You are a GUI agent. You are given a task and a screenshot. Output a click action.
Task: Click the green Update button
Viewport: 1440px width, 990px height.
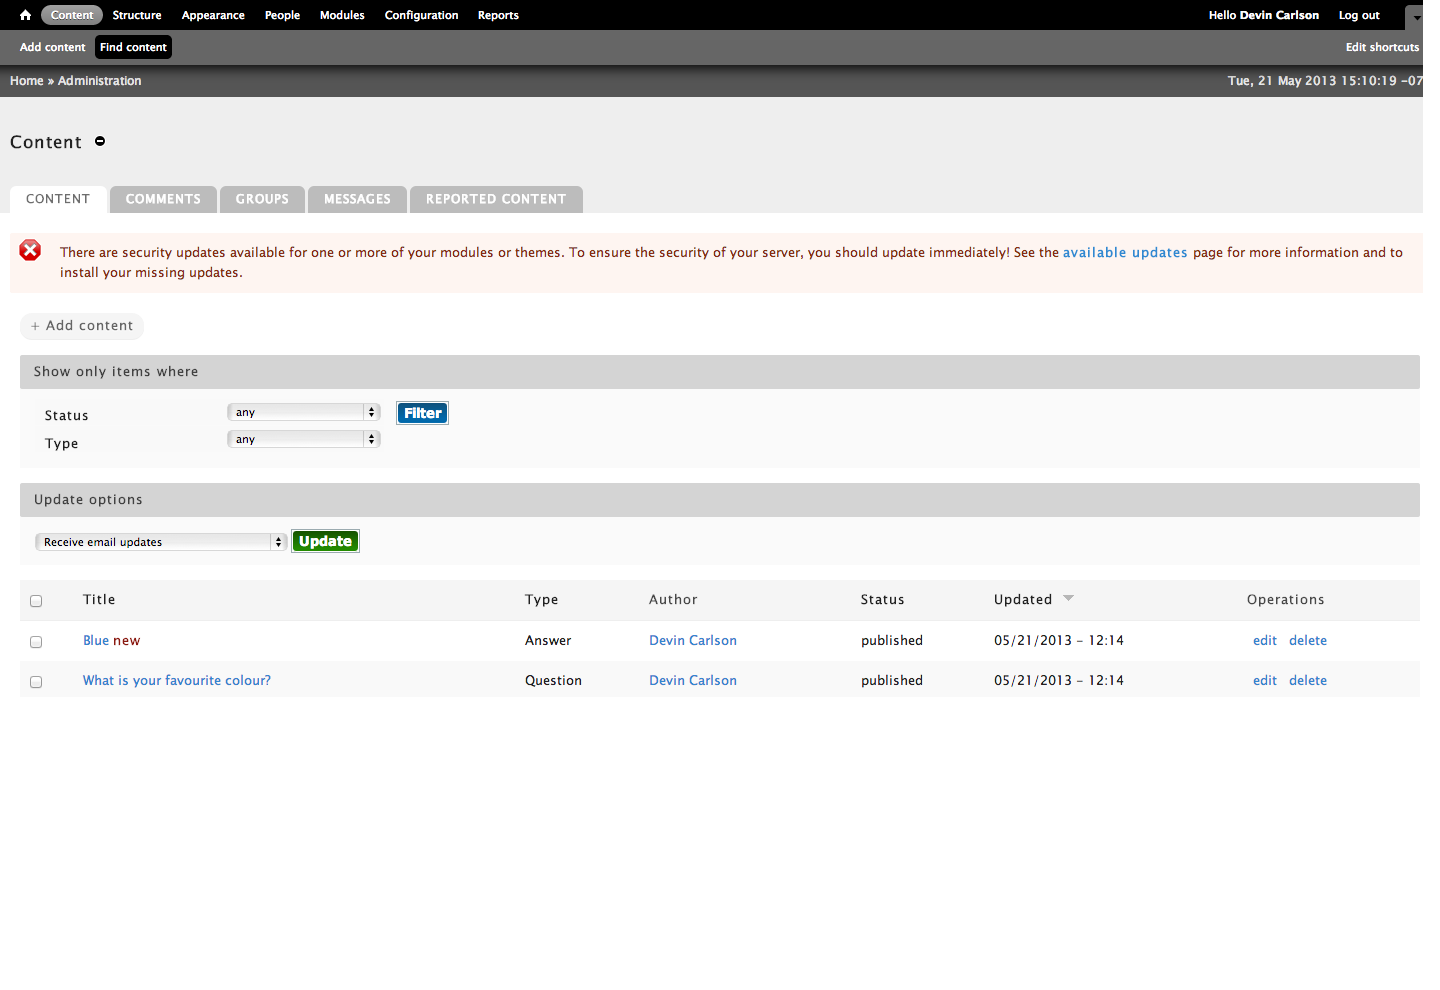(325, 541)
